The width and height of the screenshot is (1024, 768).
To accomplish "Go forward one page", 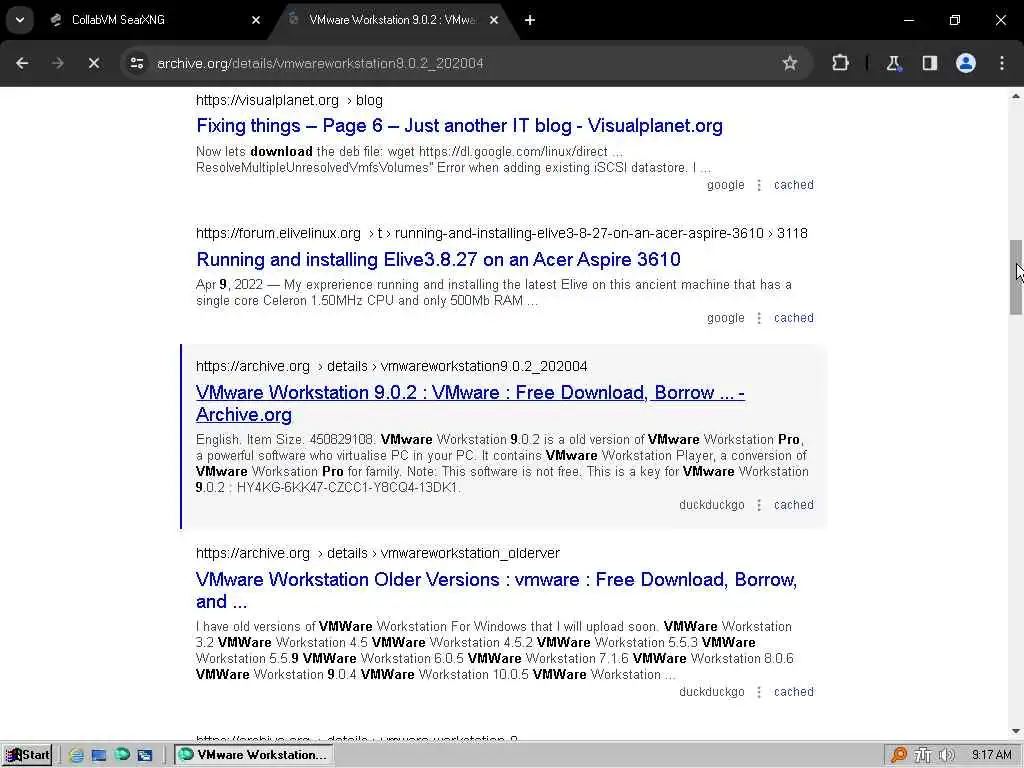I will click(57, 63).
